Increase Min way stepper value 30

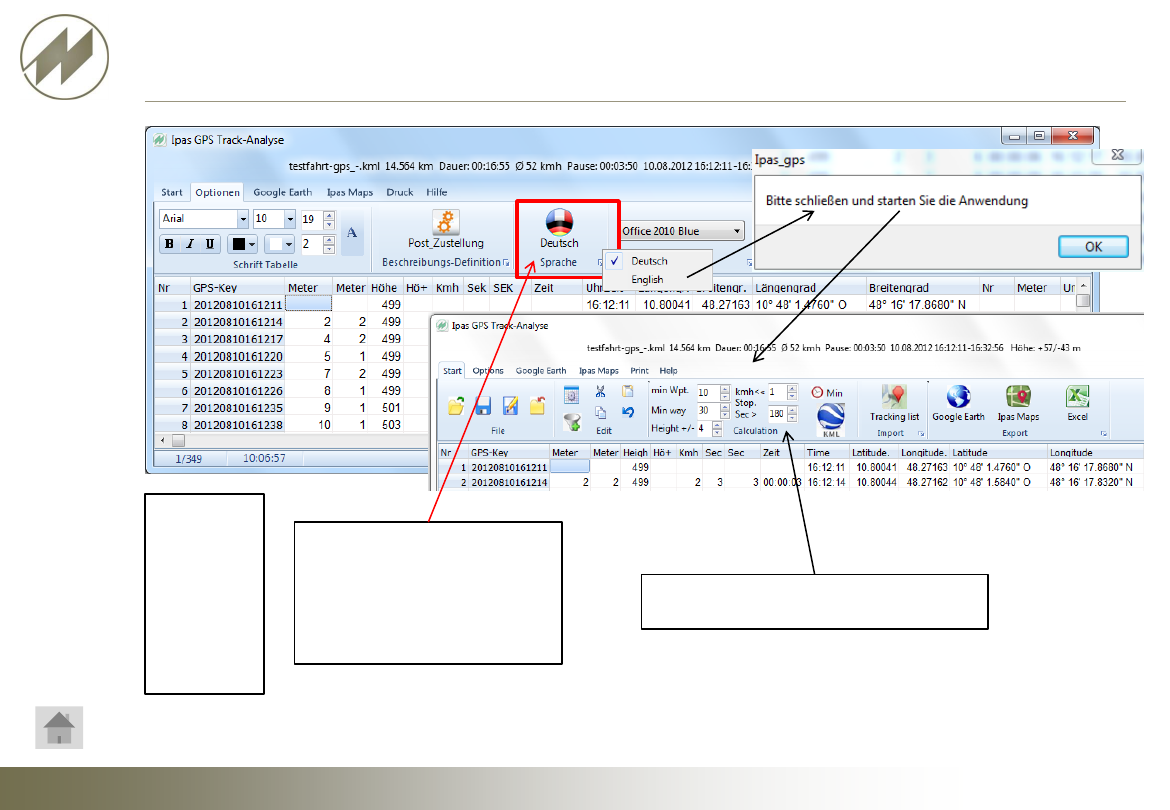click(x=725, y=407)
